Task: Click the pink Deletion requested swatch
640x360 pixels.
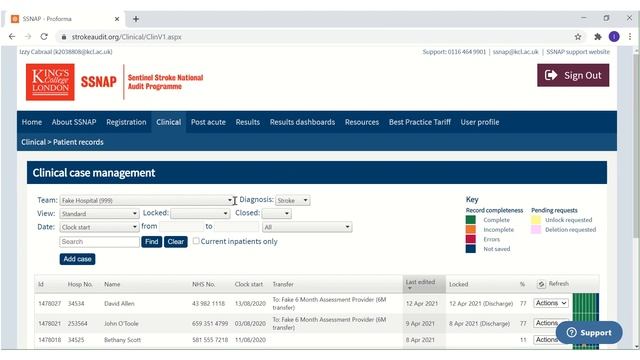Action: pyautogui.click(x=536, y=229)
